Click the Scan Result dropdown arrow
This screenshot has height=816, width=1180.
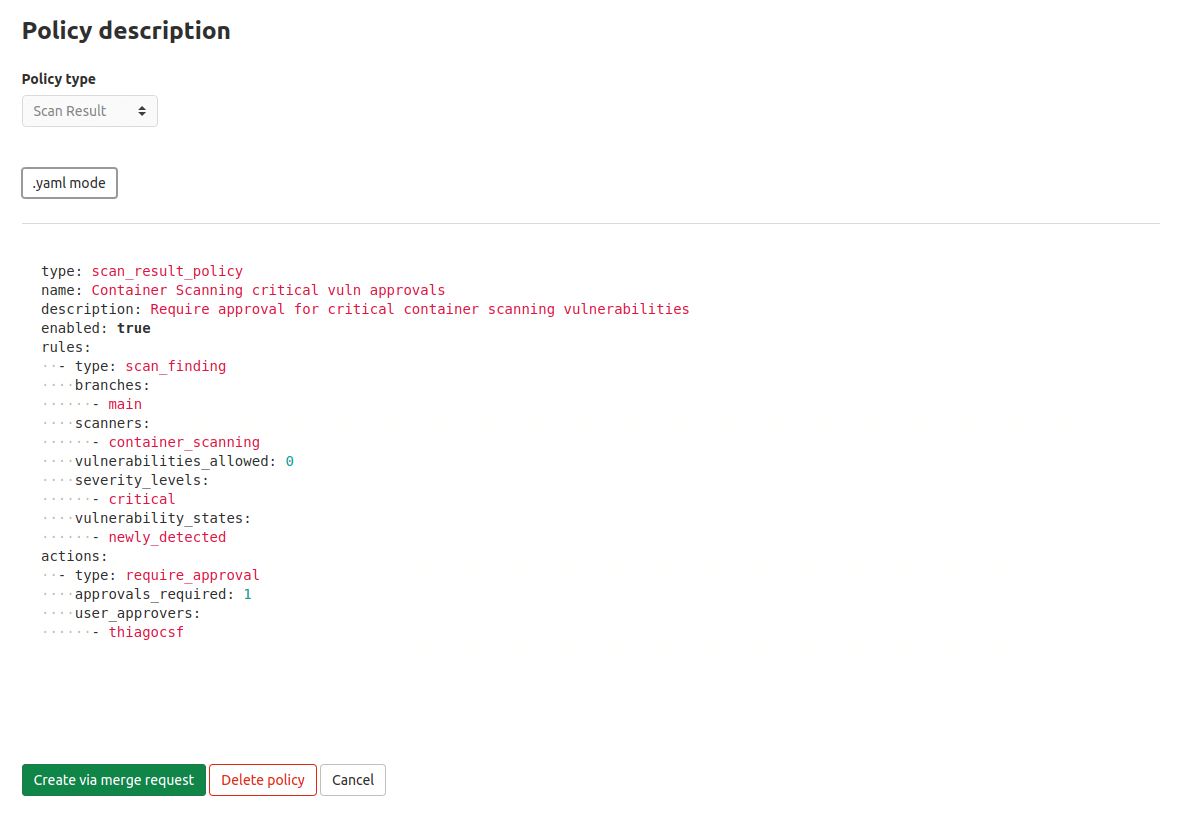[x=142, y=111]
